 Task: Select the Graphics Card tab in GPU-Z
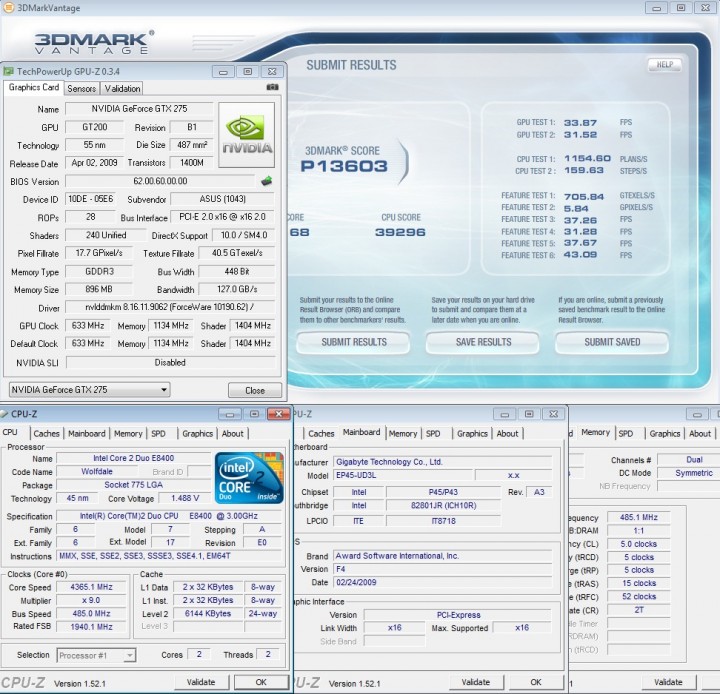click(x=34, y=87)
